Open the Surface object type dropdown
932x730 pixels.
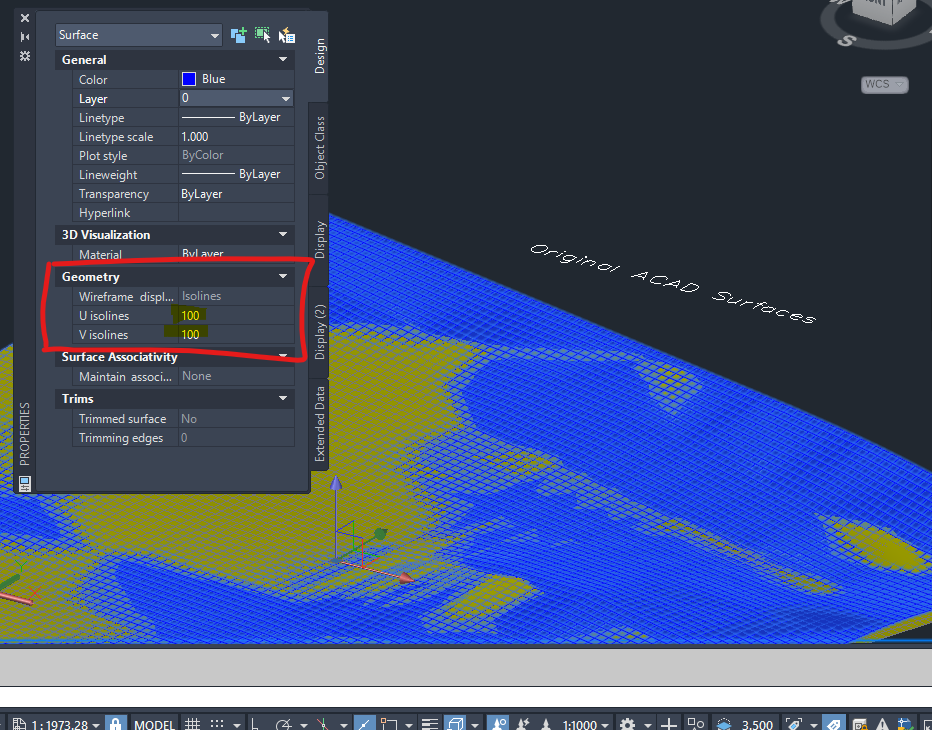[x=138, y=35]
